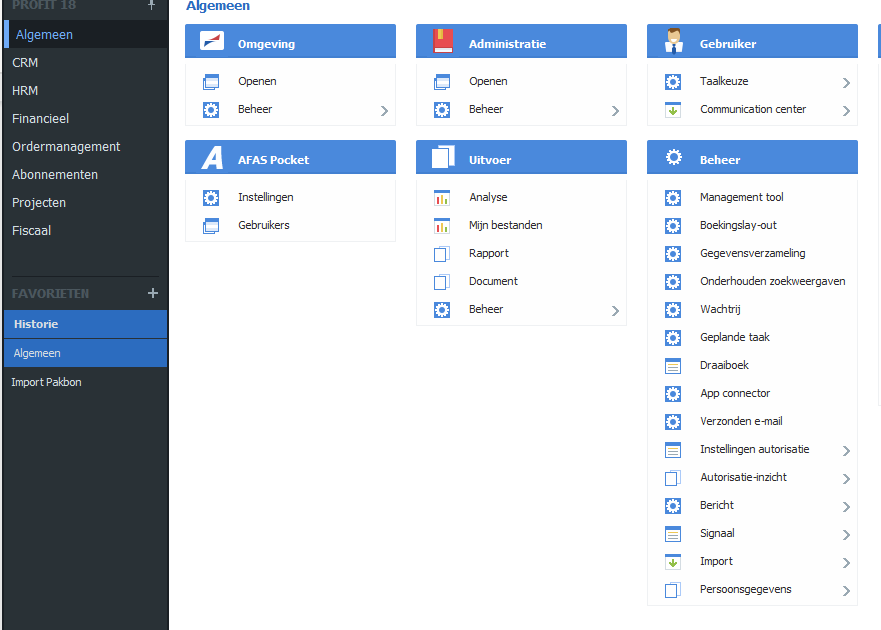881x630 pixels.
Task: Open Mijn bestanden under Uitvoer
Action: pos(505,226)
